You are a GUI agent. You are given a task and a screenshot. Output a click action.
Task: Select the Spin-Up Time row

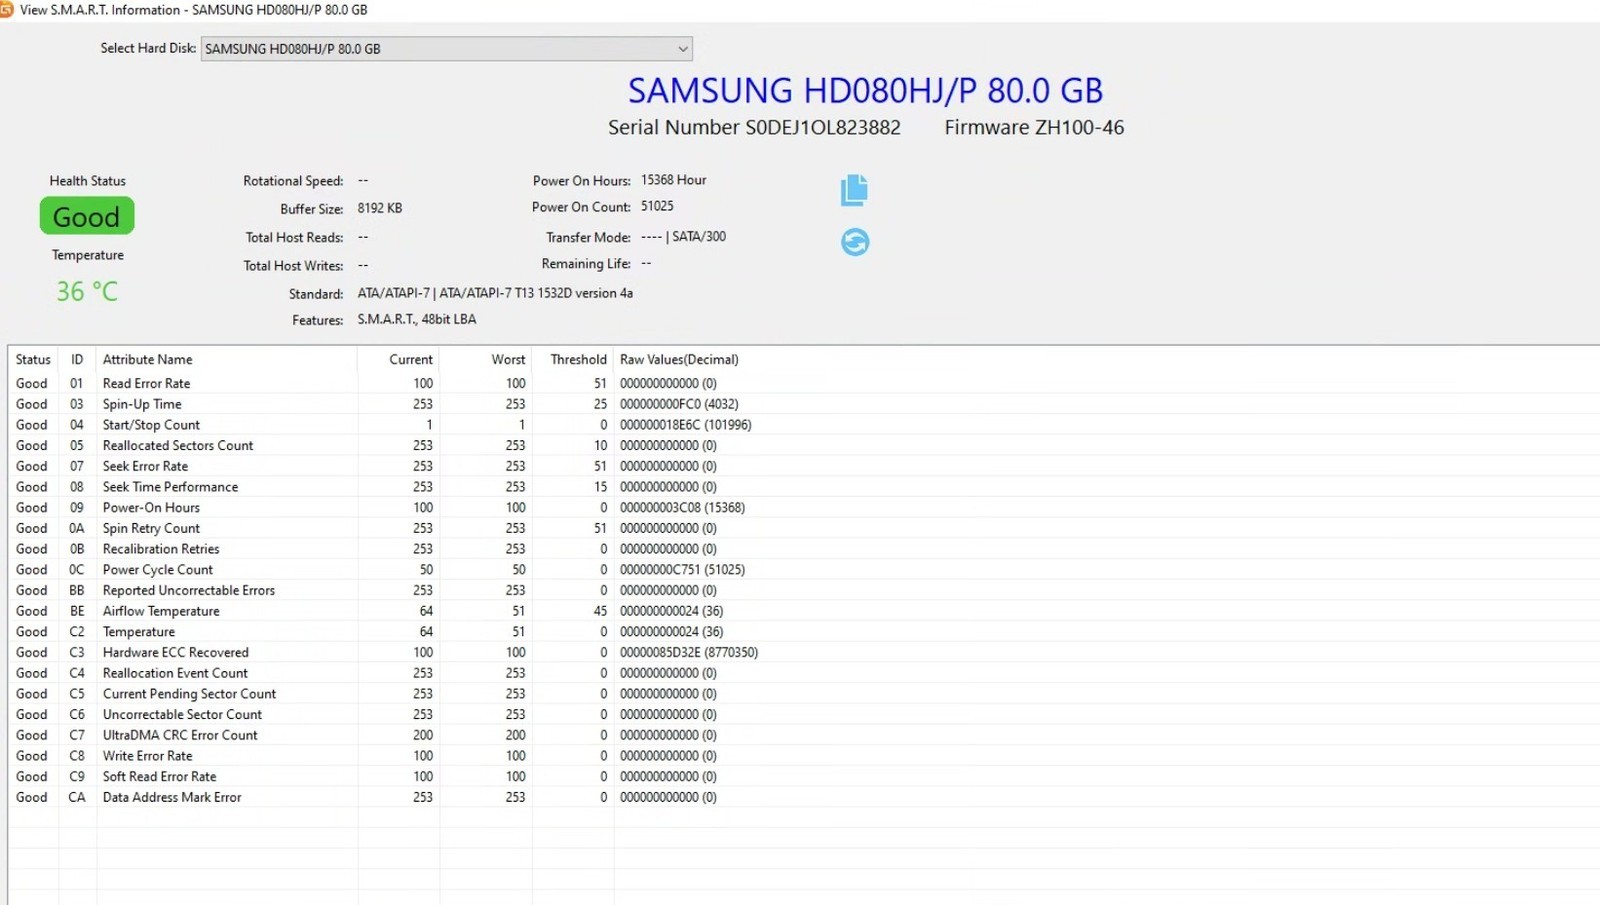804,404
